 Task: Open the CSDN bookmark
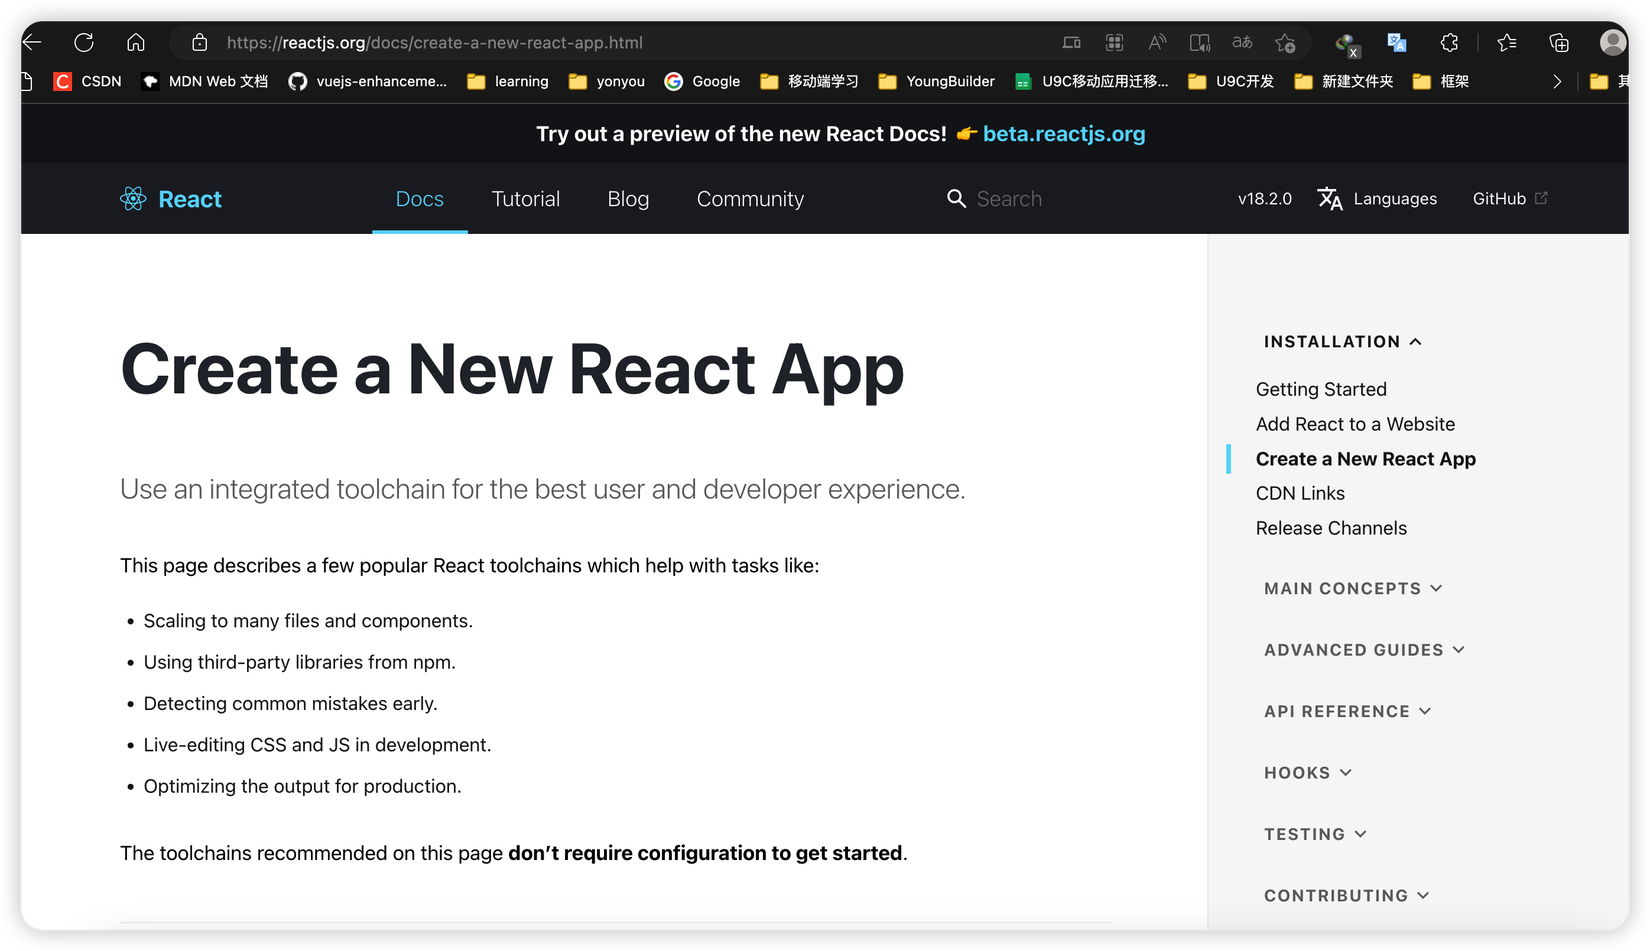click(x=88, y=81)
